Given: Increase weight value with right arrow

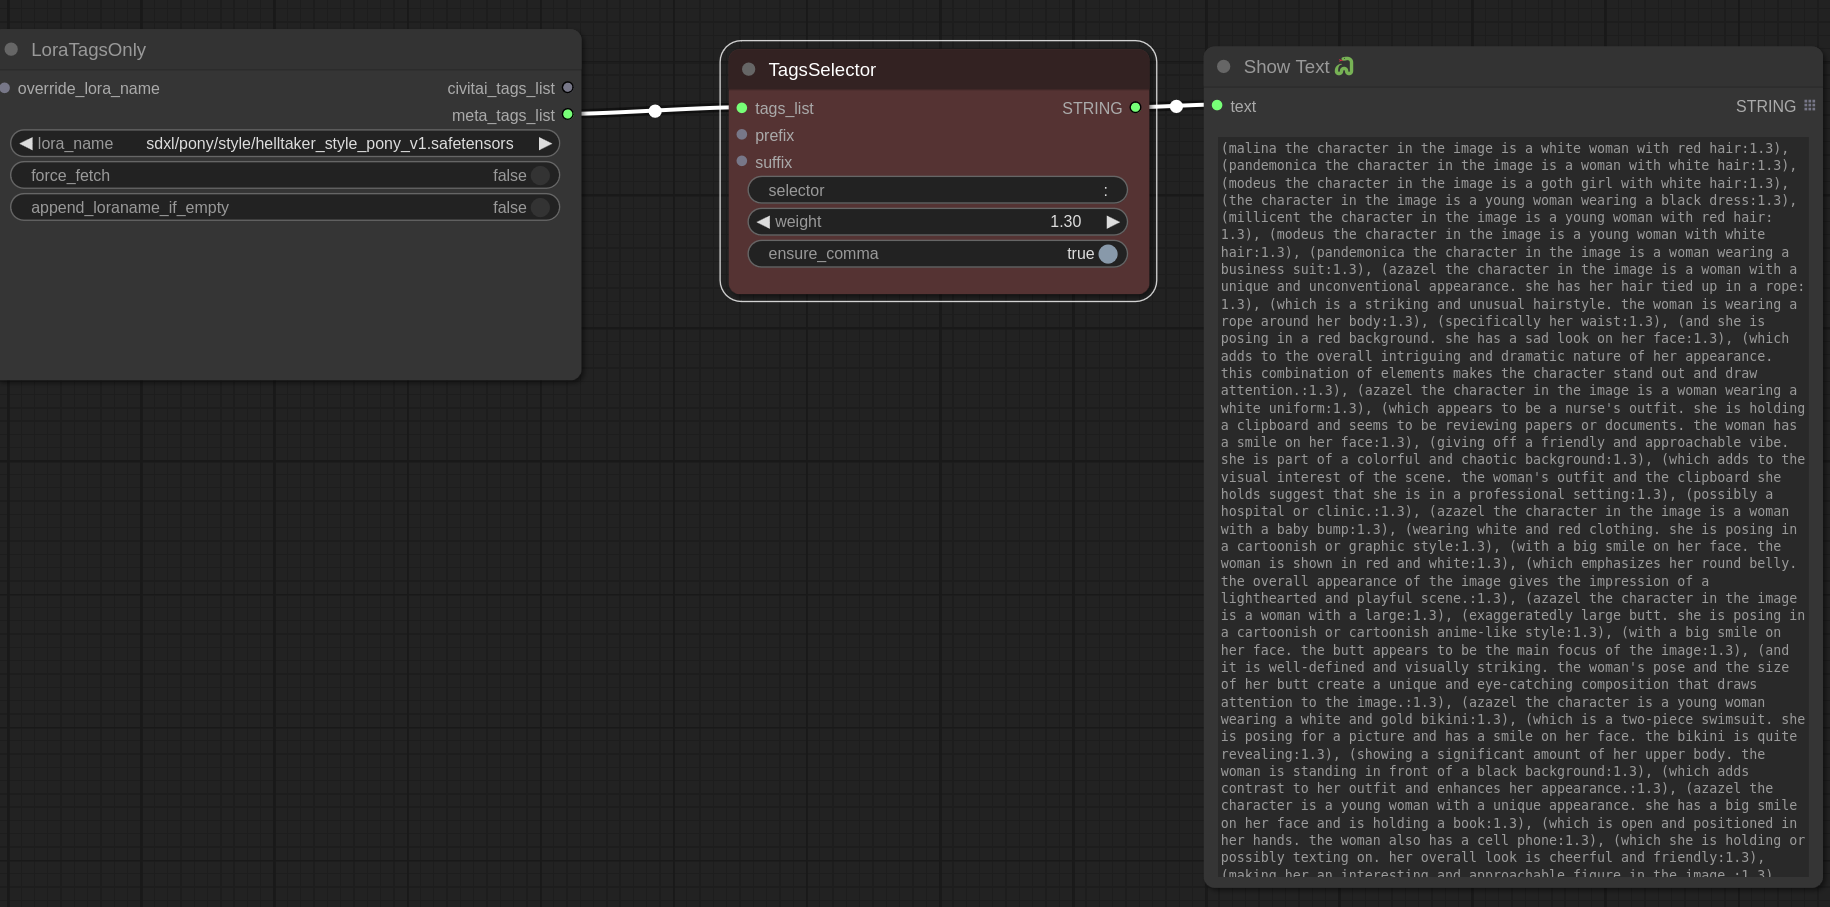Looking at the screenshot, I should click(x=1112, y=222).
